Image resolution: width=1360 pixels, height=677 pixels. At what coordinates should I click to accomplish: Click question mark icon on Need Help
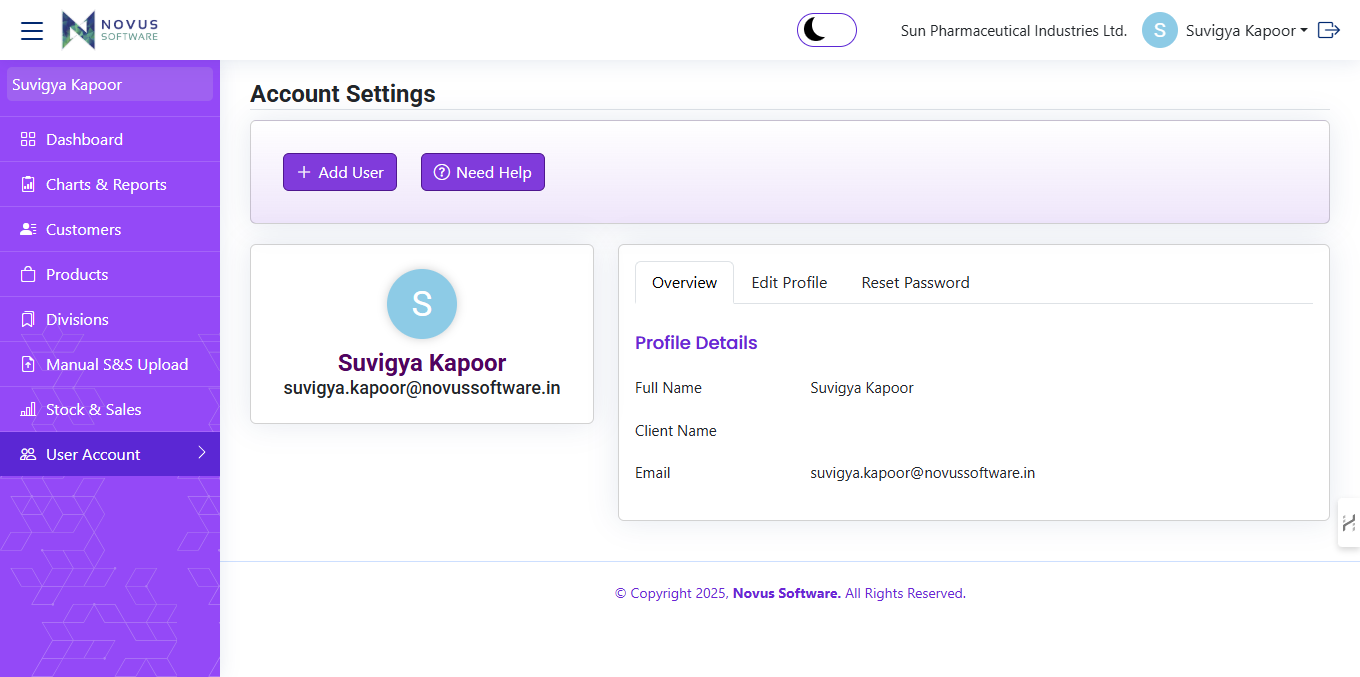(441, 172)
